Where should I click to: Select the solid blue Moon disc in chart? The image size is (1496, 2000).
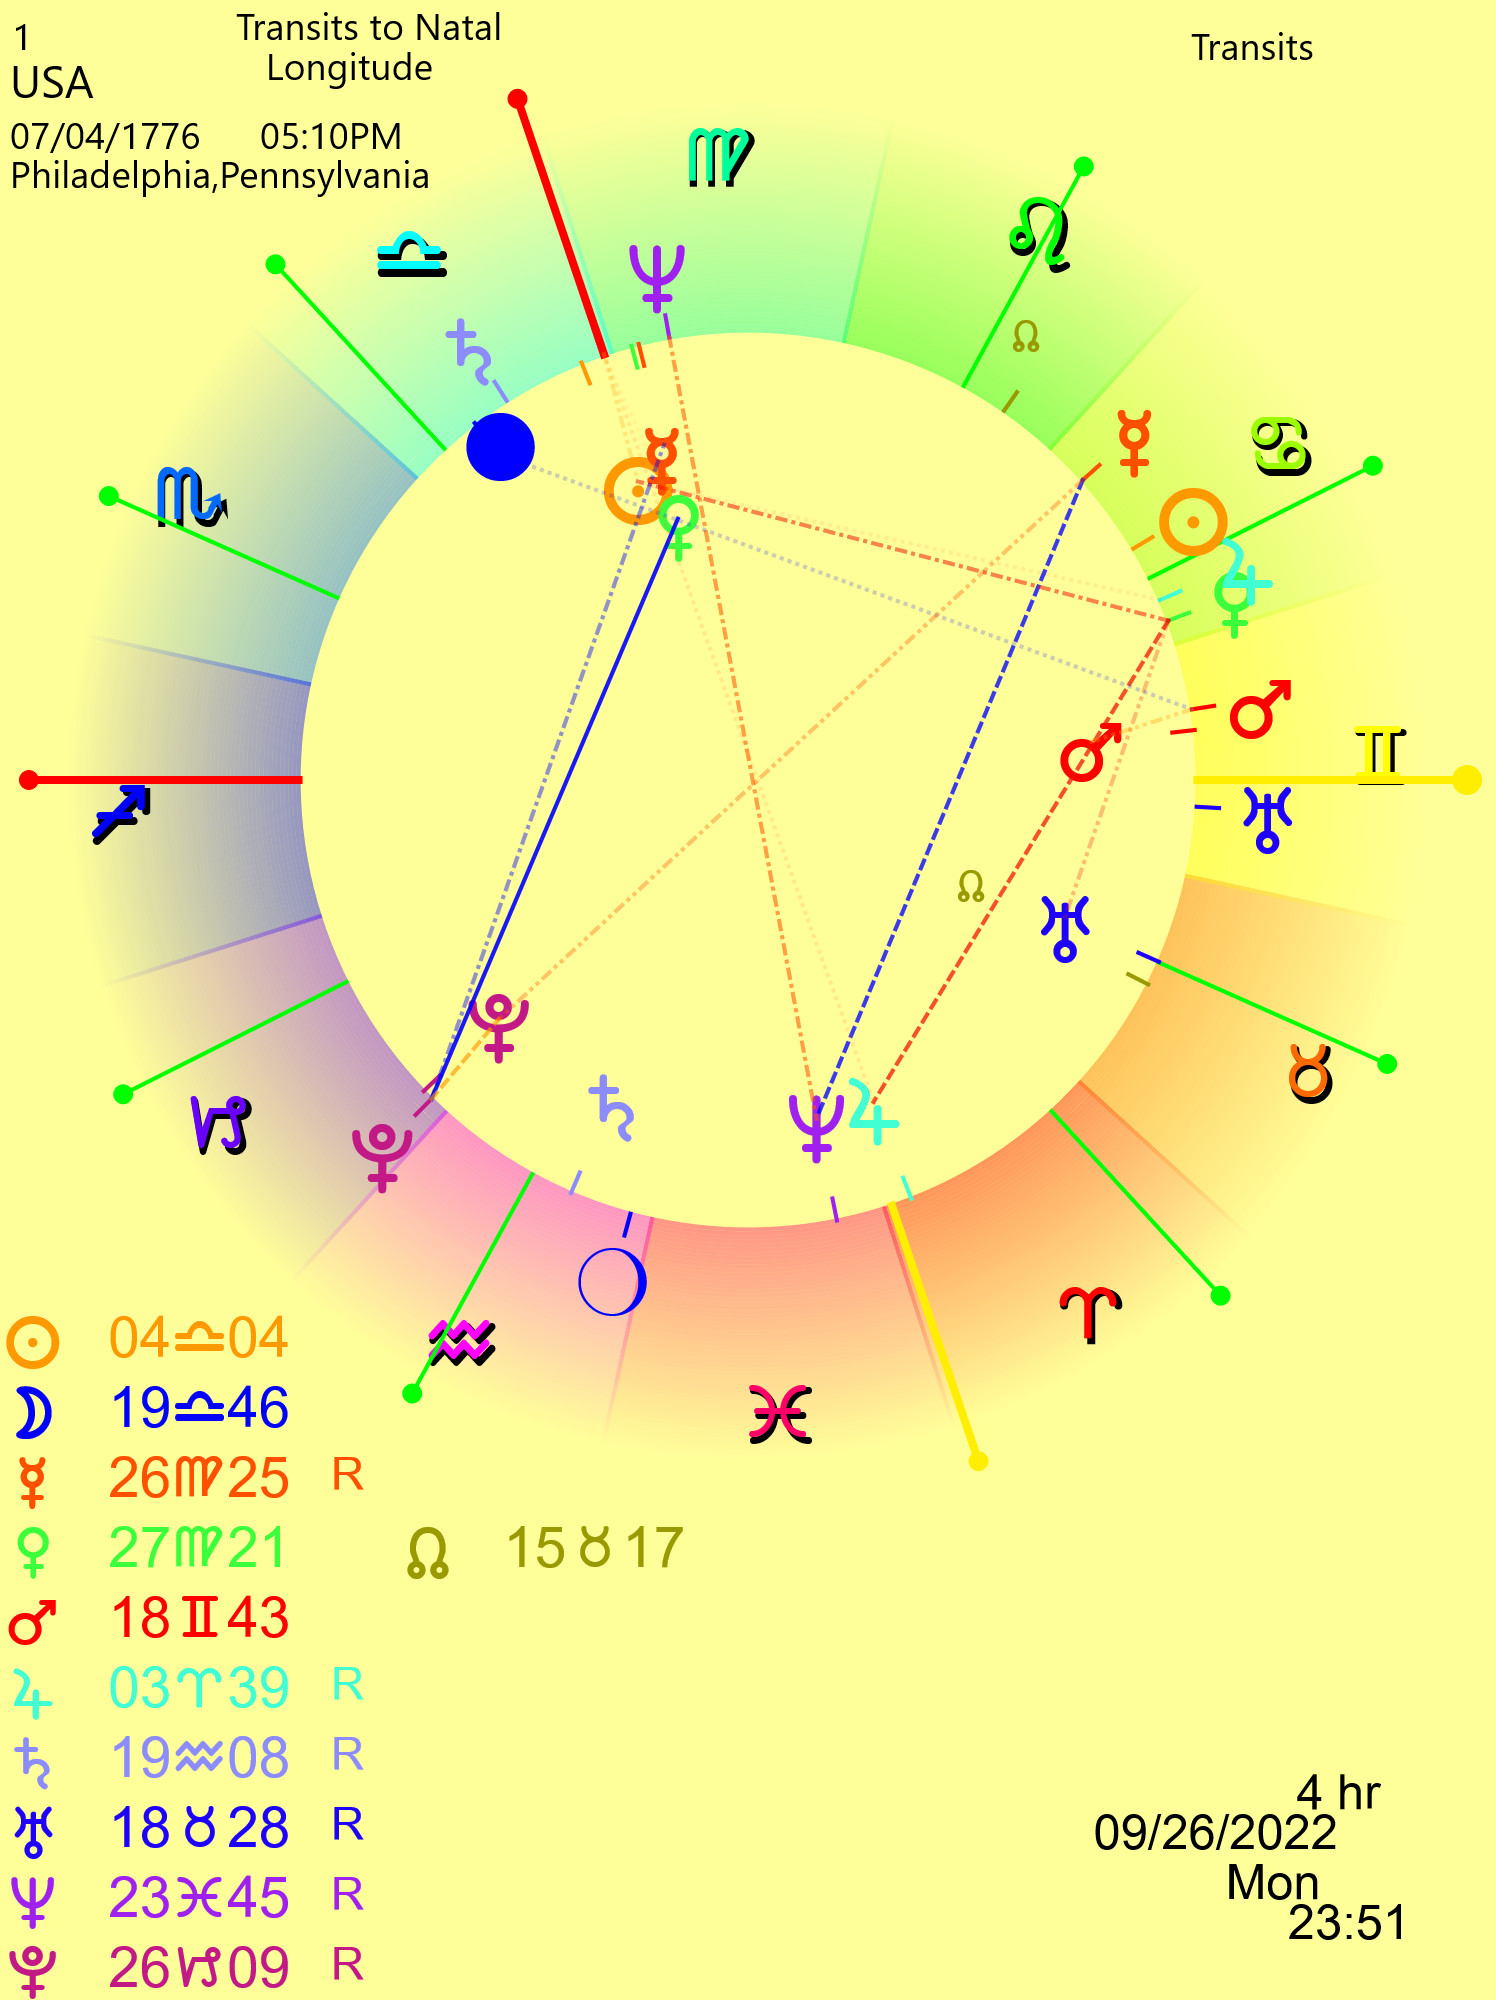(500, 447)
